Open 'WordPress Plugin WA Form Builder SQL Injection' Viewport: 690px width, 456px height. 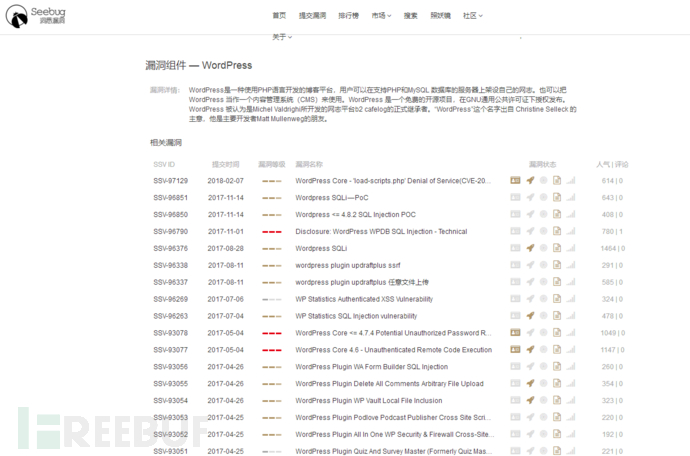371,367
